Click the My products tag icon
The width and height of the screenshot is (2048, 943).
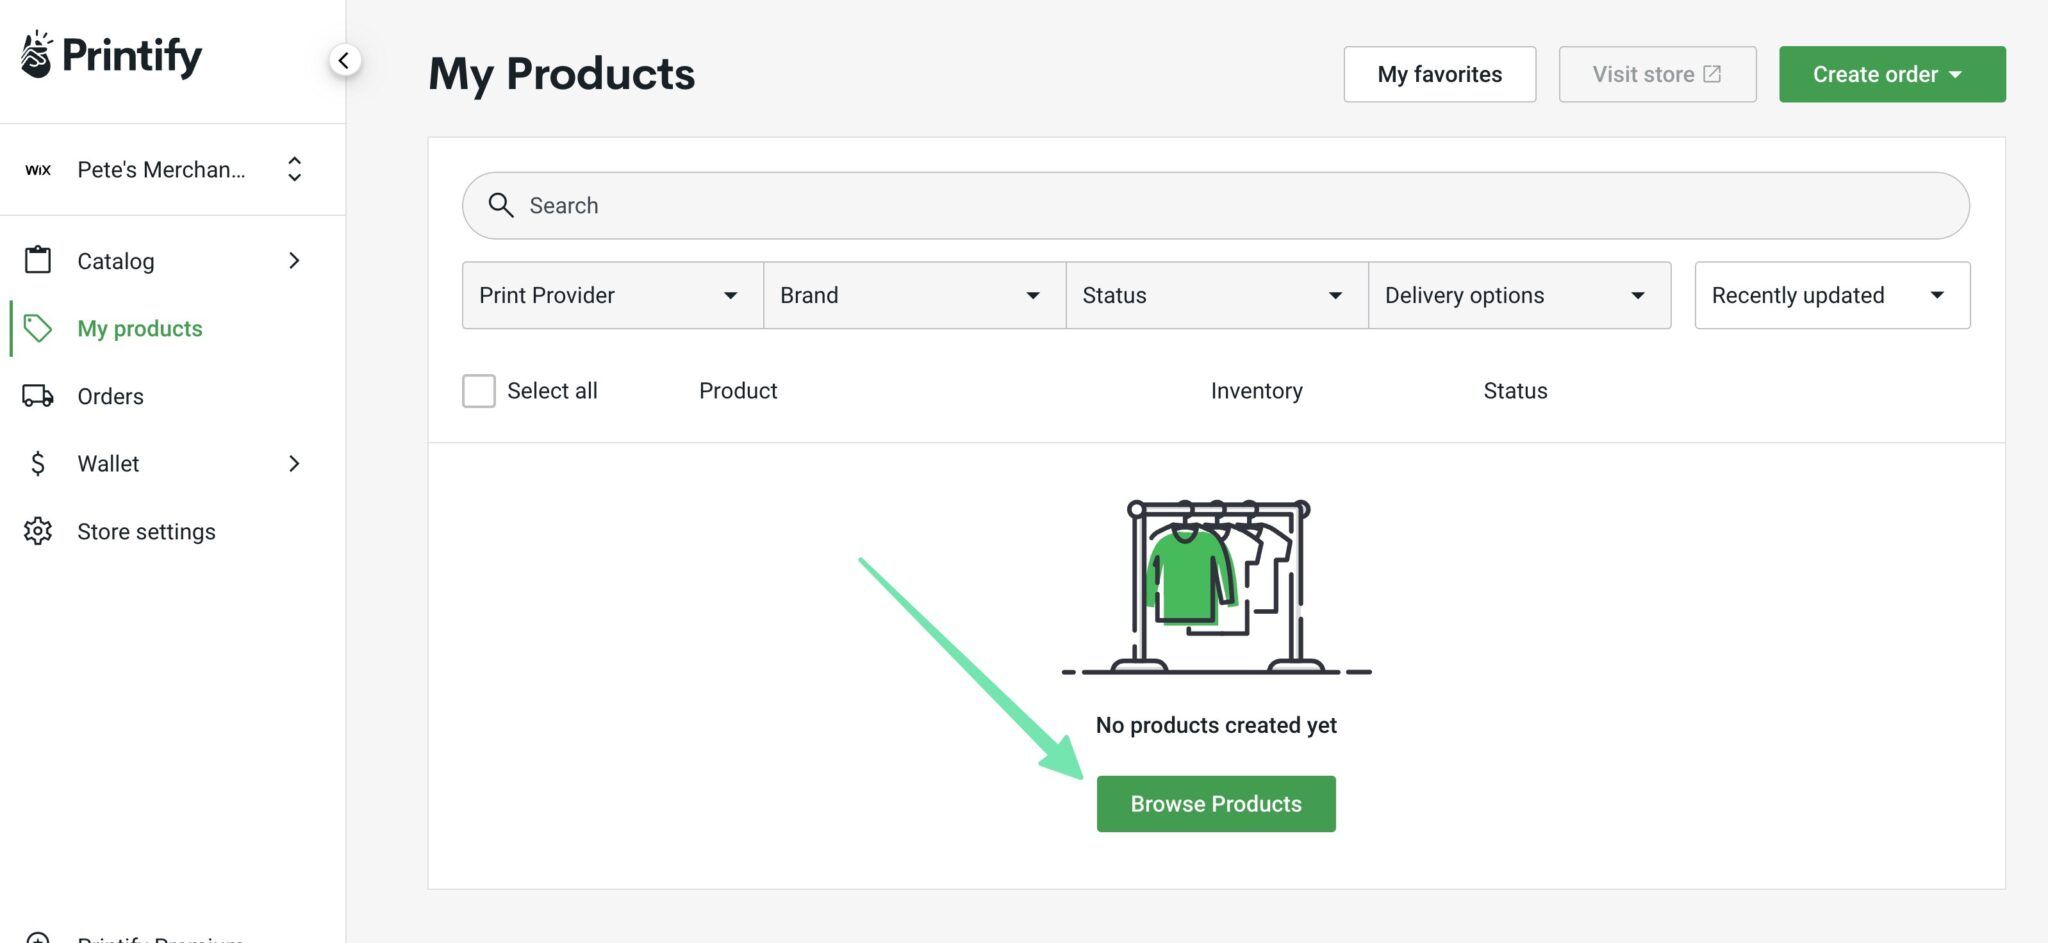38,328
